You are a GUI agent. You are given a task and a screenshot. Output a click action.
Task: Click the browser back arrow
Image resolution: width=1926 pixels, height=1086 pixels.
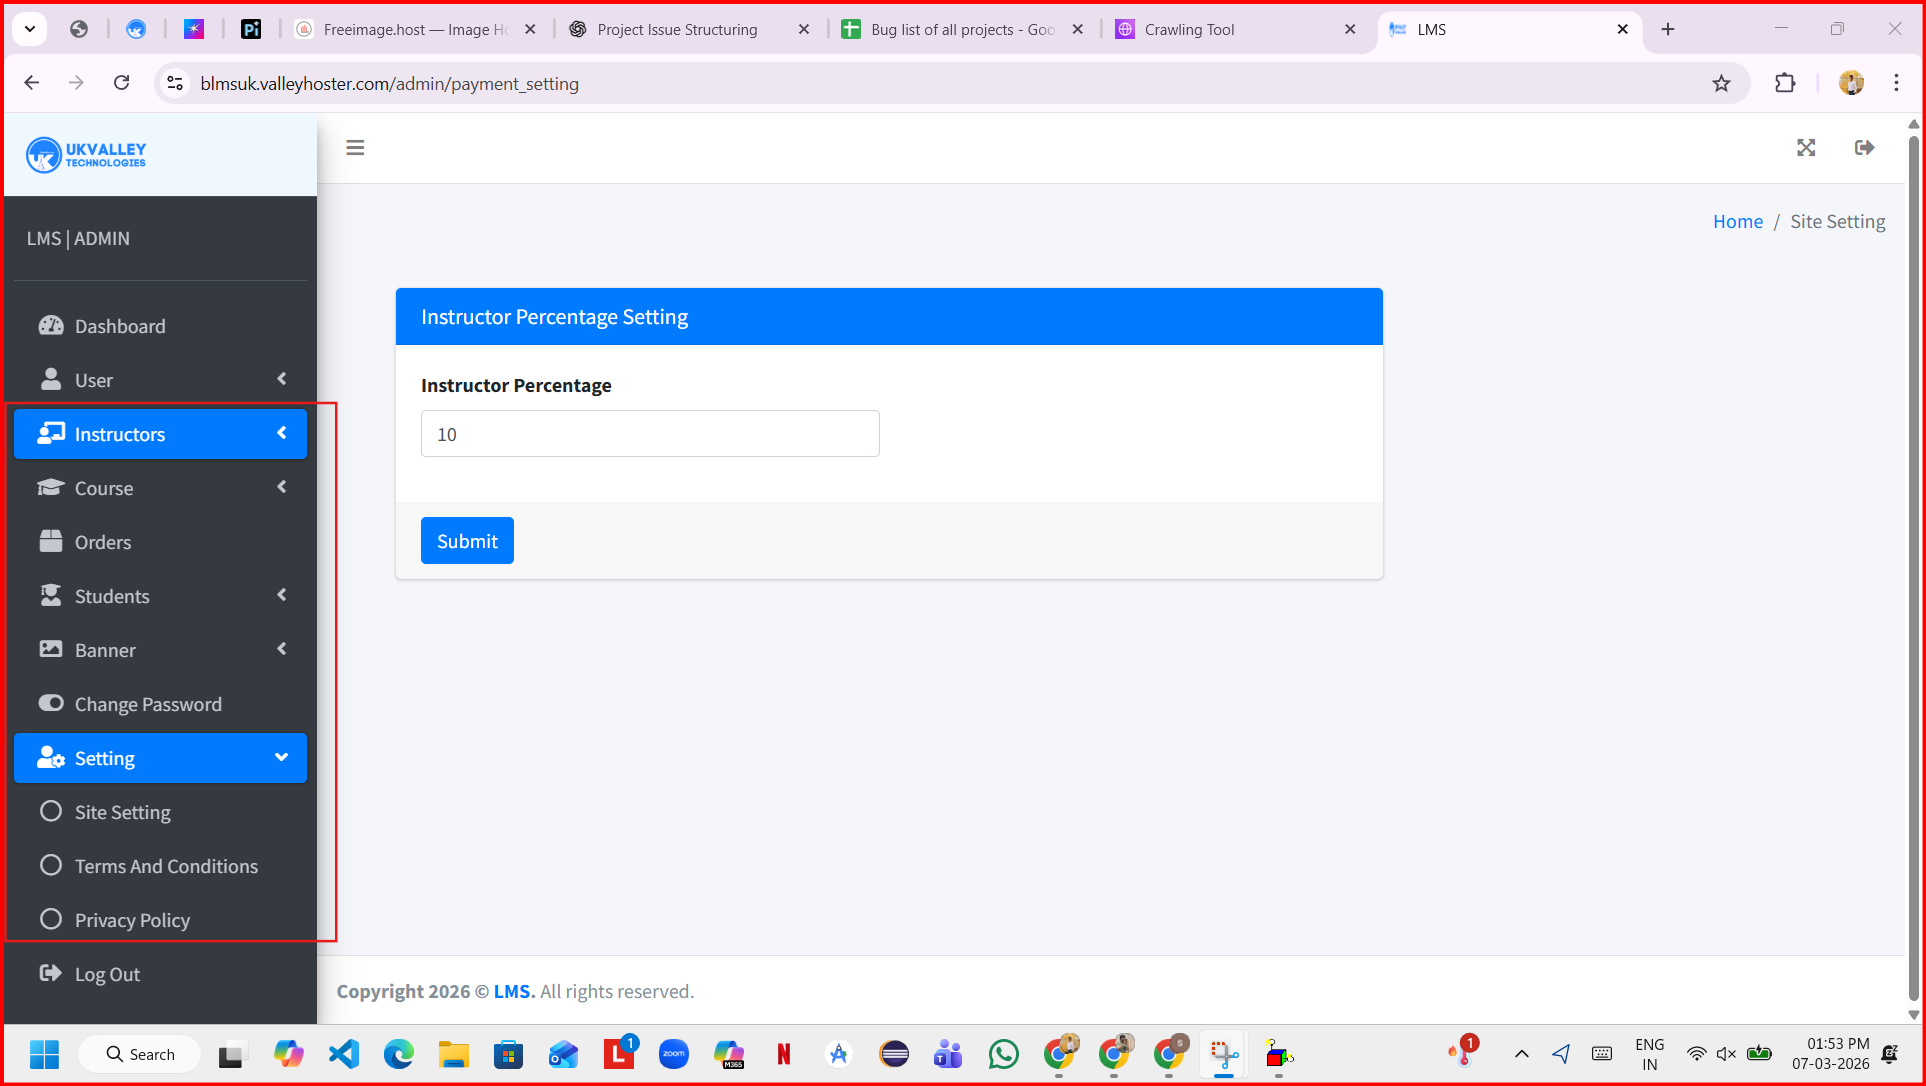pos(32,83)
